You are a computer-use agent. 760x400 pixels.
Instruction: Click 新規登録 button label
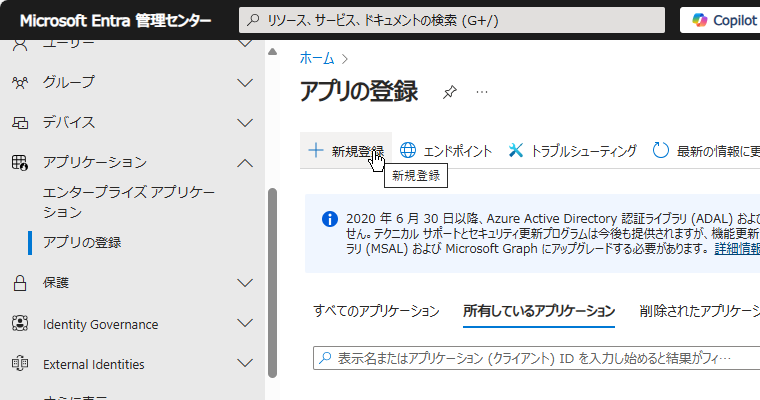(x=358, y=151)
